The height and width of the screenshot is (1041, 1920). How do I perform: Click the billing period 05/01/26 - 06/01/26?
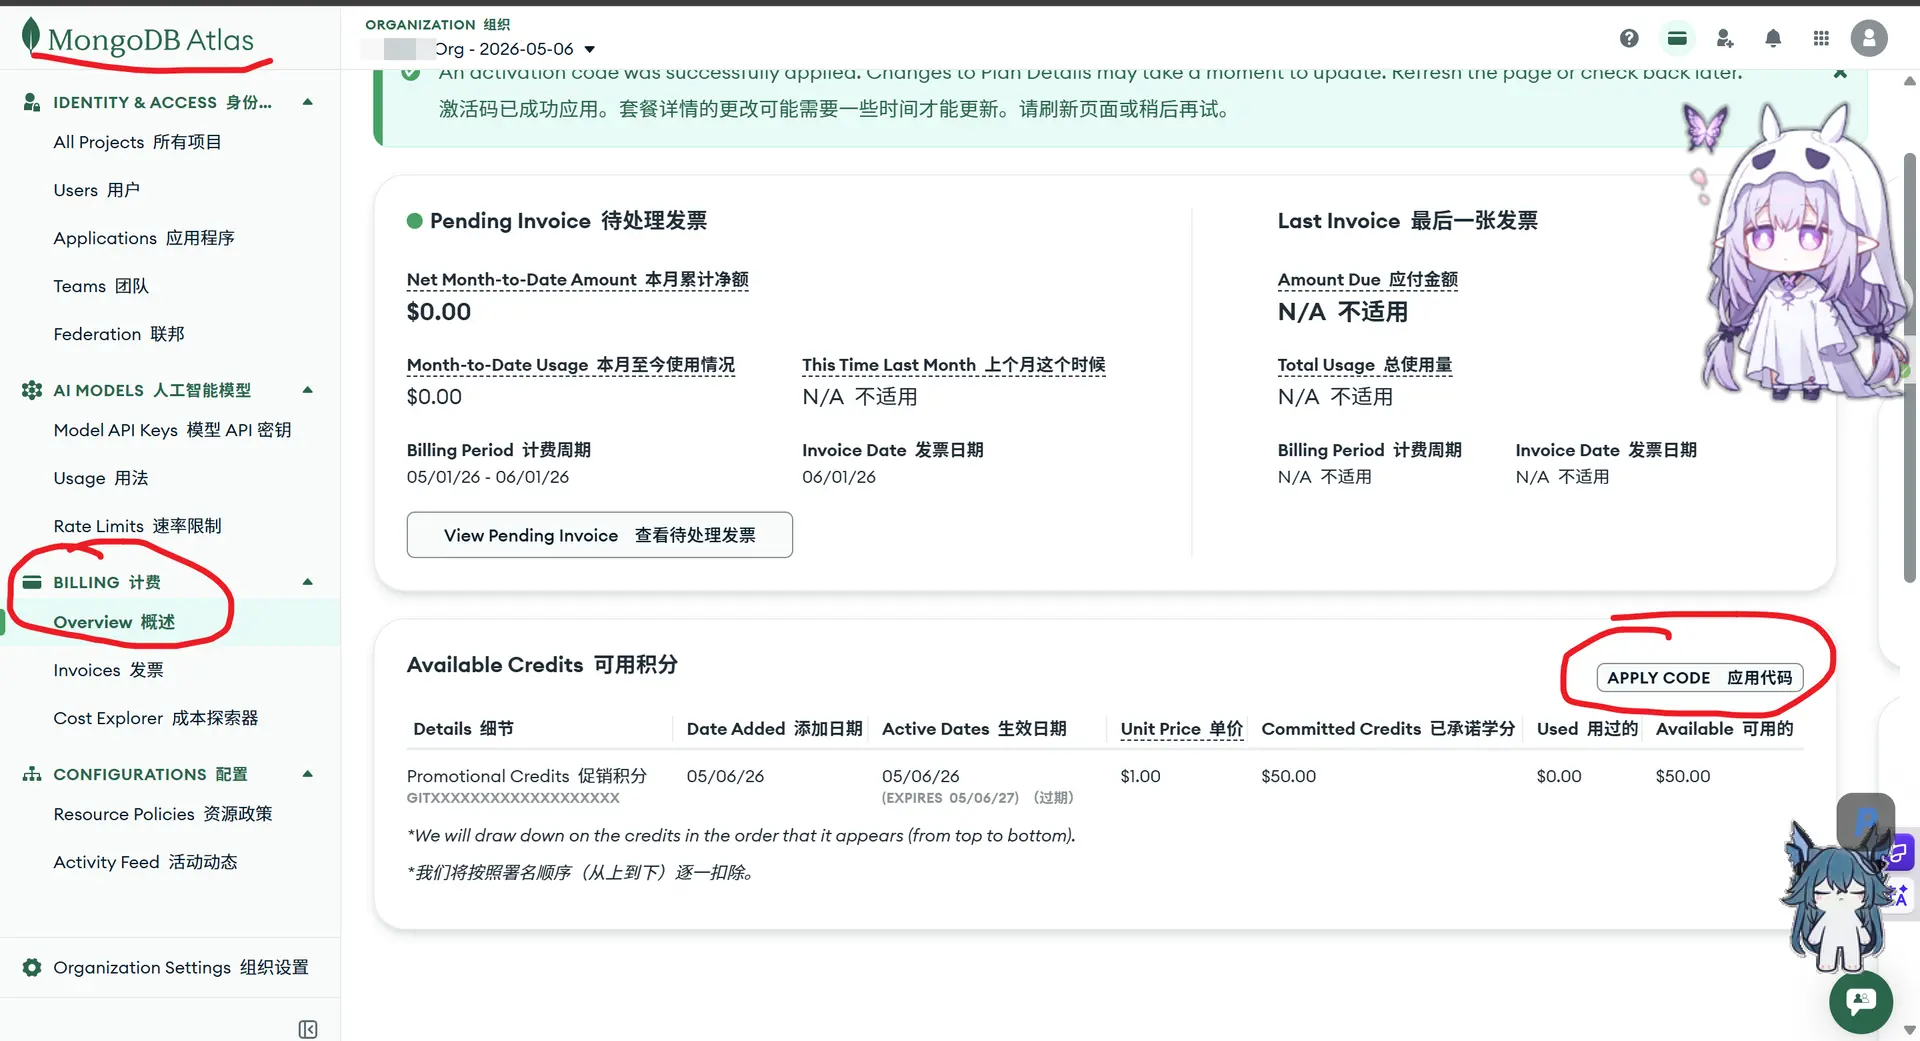coord(488,477)
